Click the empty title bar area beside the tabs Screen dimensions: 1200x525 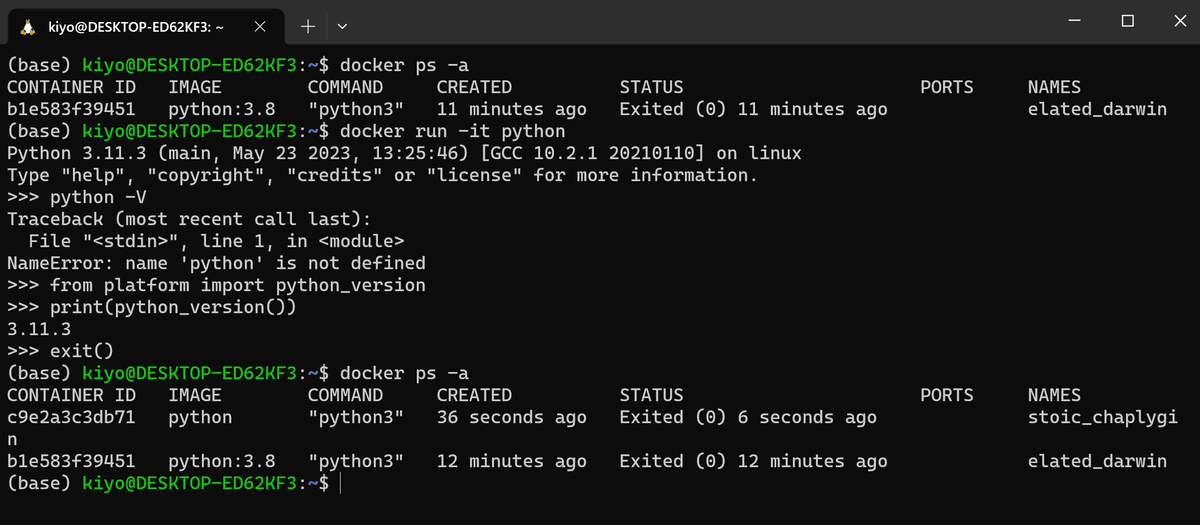pos(700,22)
